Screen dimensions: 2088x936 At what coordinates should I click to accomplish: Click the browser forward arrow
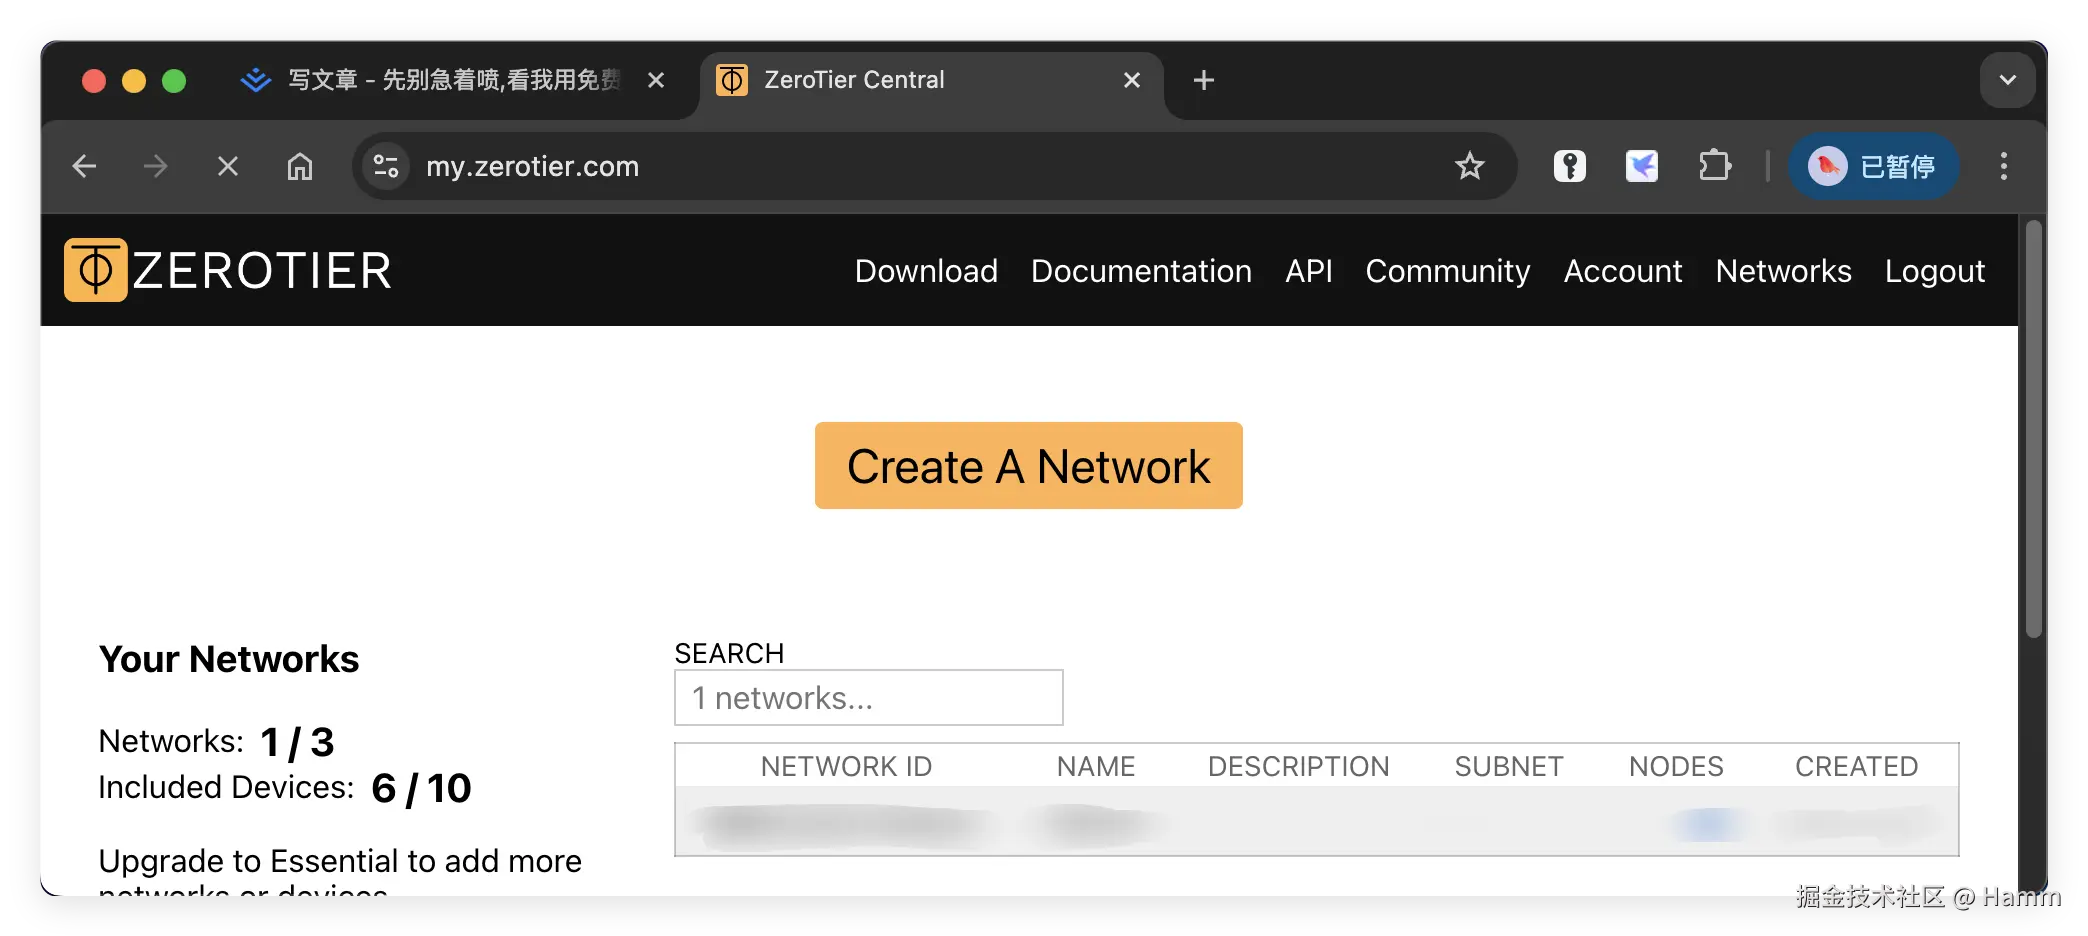[x=156, y=166]
